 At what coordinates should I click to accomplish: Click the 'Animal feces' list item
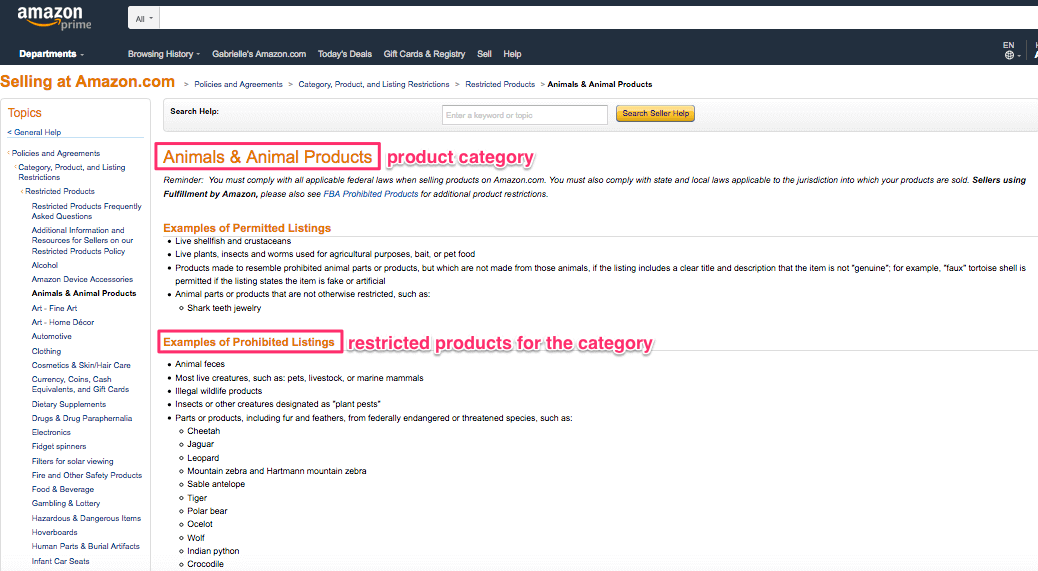pos(200,365)
